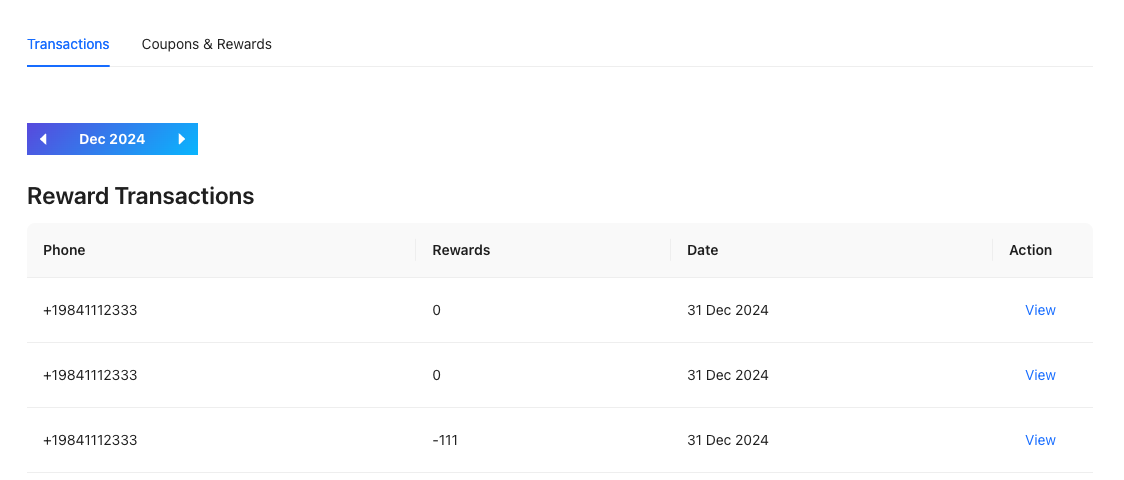Click the date in first transaction row
The height and width of the screenshot is (480, 1124).
coord(728,310)
